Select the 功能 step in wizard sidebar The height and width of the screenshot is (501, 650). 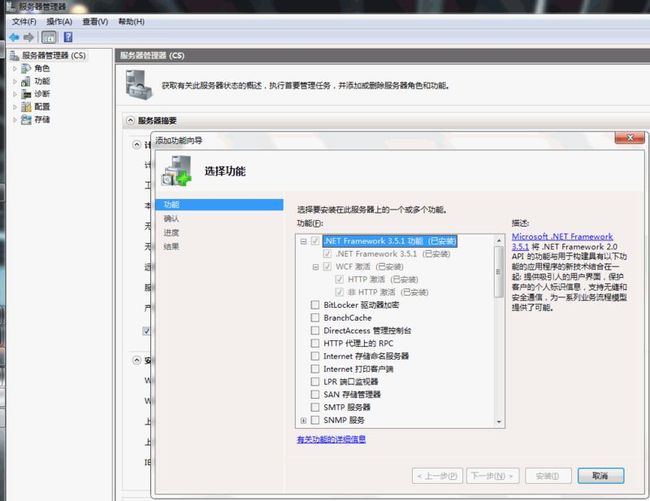click(219, 205)
